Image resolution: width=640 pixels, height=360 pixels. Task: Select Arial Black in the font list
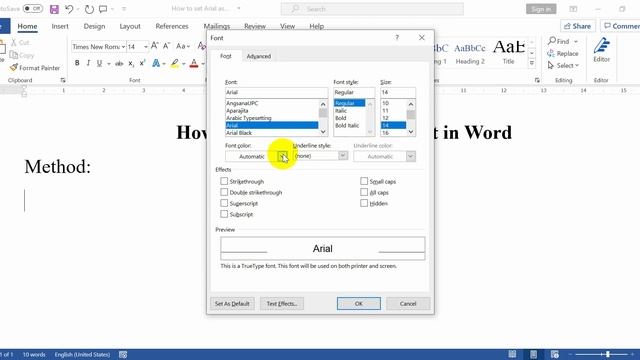tap(271, 133)
